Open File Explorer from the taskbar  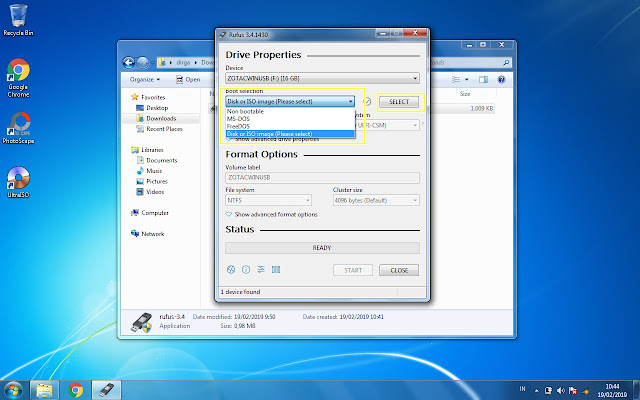coord(44,391)
